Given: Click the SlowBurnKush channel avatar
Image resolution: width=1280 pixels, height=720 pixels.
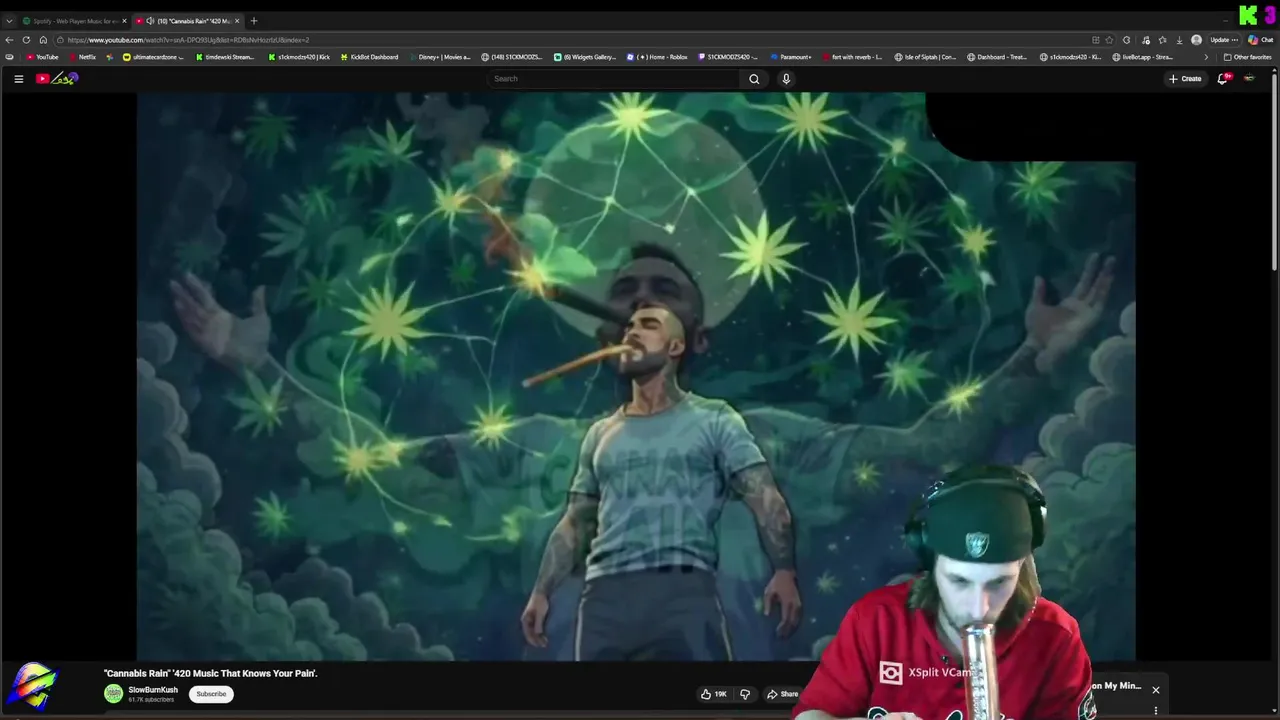Looking at the screenshot, I should [114, 694].
